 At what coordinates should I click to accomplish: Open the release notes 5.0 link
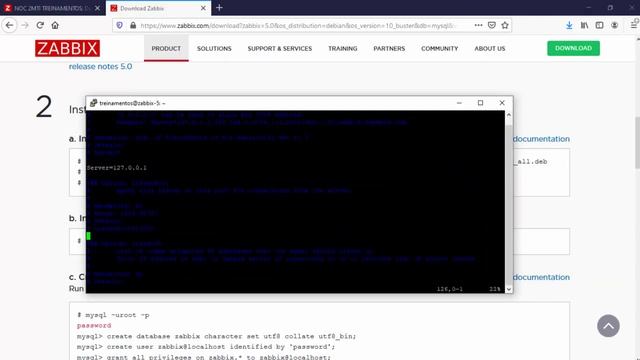coord(100,67)
